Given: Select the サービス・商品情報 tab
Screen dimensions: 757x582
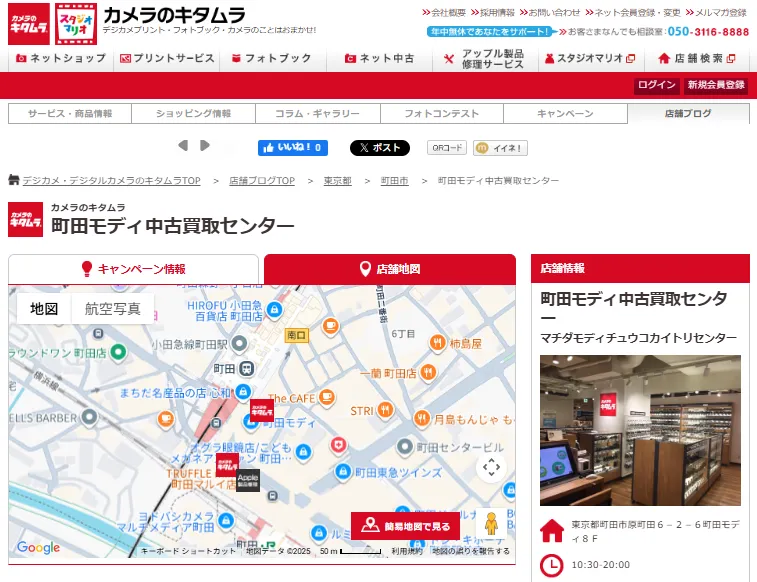Looking at the screenshot, I should coord(70,113).
